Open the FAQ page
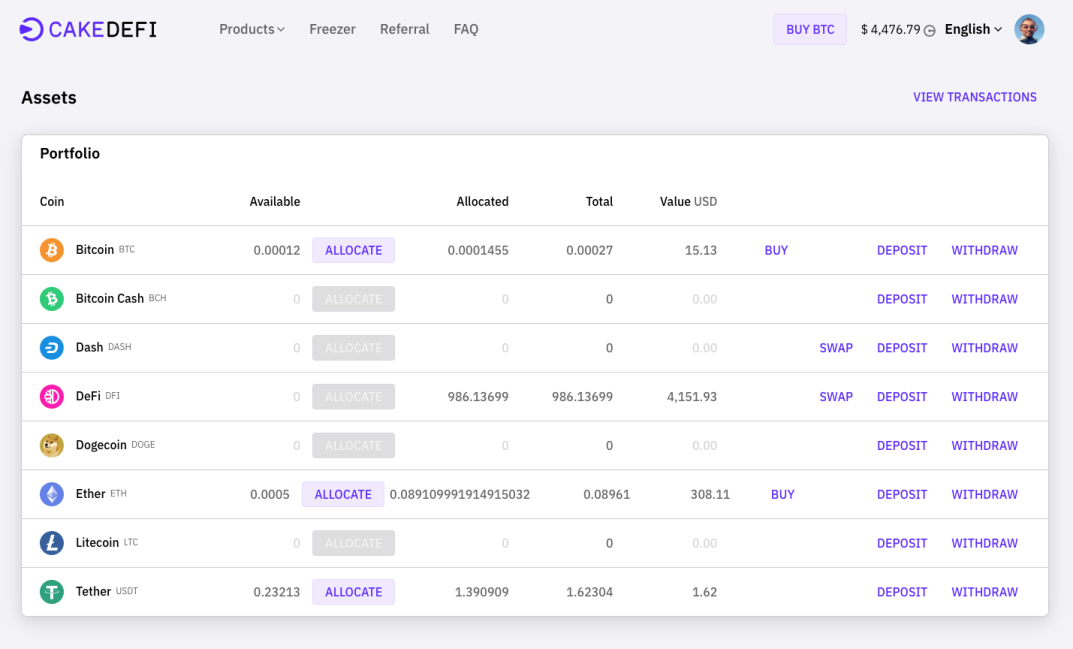Viewport: 1073px width, 649px height. 466,29
